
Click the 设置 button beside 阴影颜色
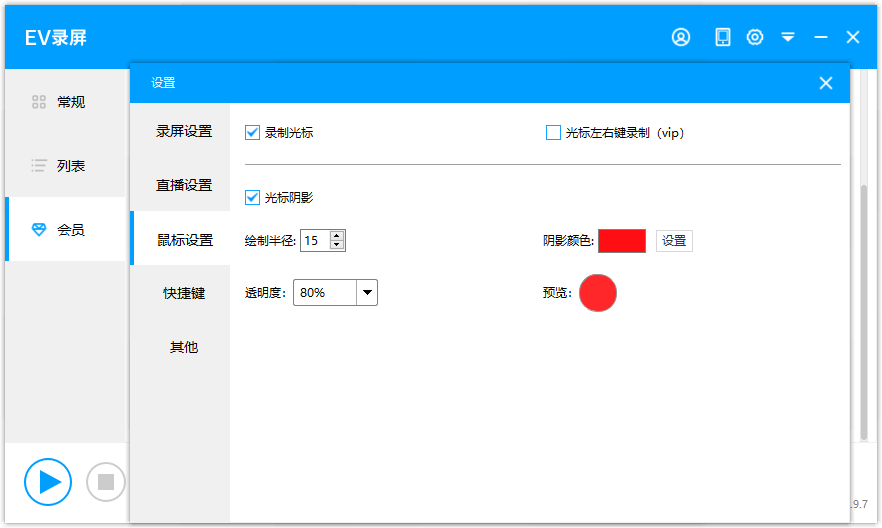coord(674,241)
